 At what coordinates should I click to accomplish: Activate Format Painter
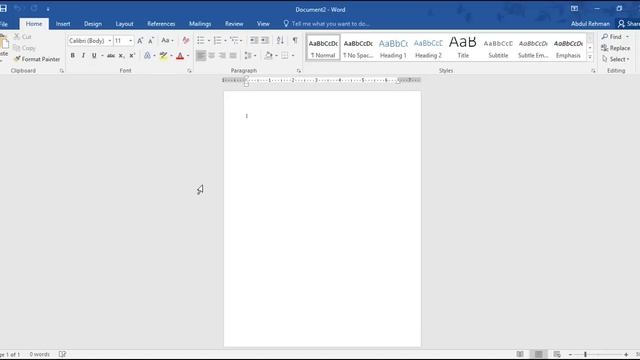point(37,59)
